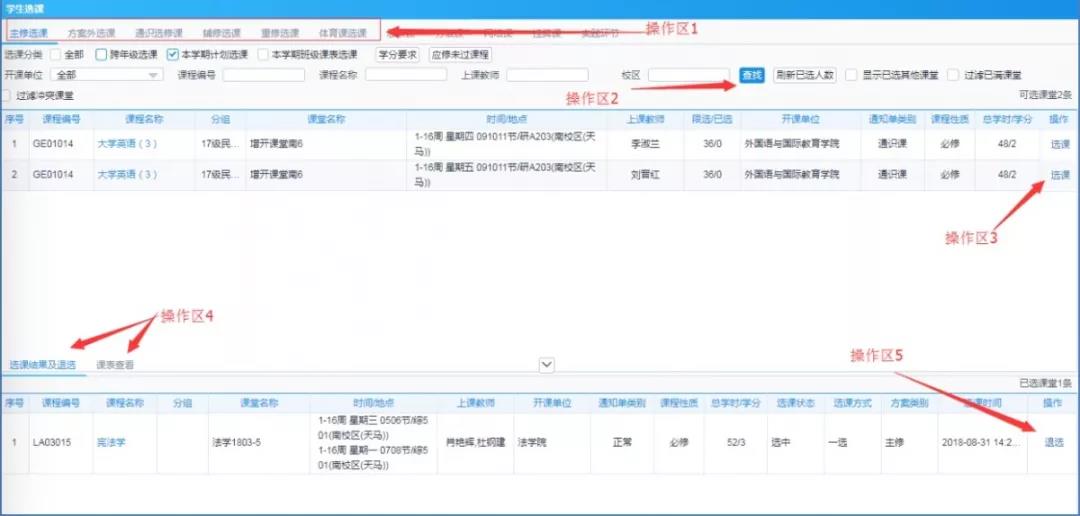The width and height of the screenshot is (1080, 516).
Task: Switch to 课表查看 tab
Action: 115,365
